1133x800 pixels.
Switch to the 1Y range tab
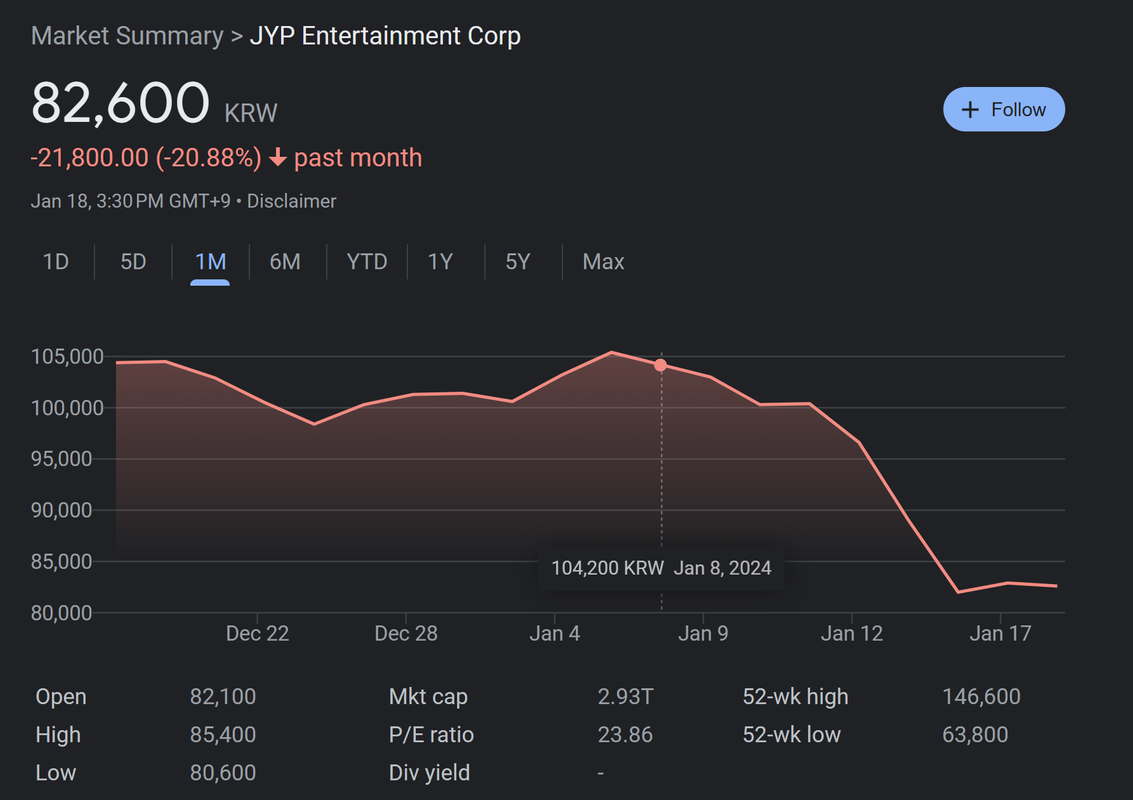pyautogui.click(x=441, y=262)
